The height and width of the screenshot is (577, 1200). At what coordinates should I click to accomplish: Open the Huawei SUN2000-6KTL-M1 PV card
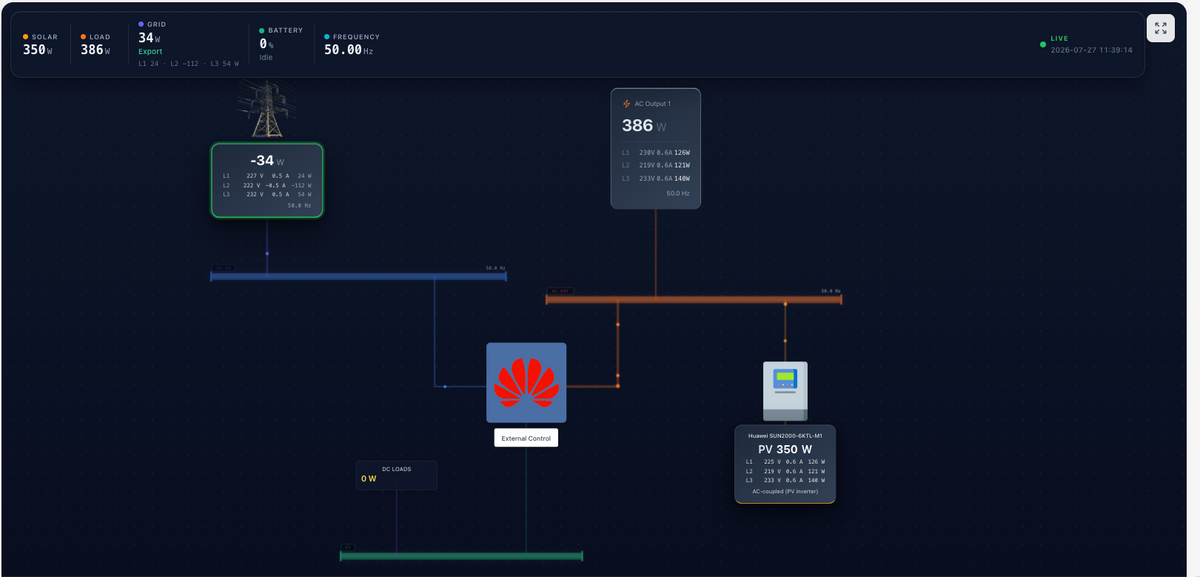tap(785, 464)
